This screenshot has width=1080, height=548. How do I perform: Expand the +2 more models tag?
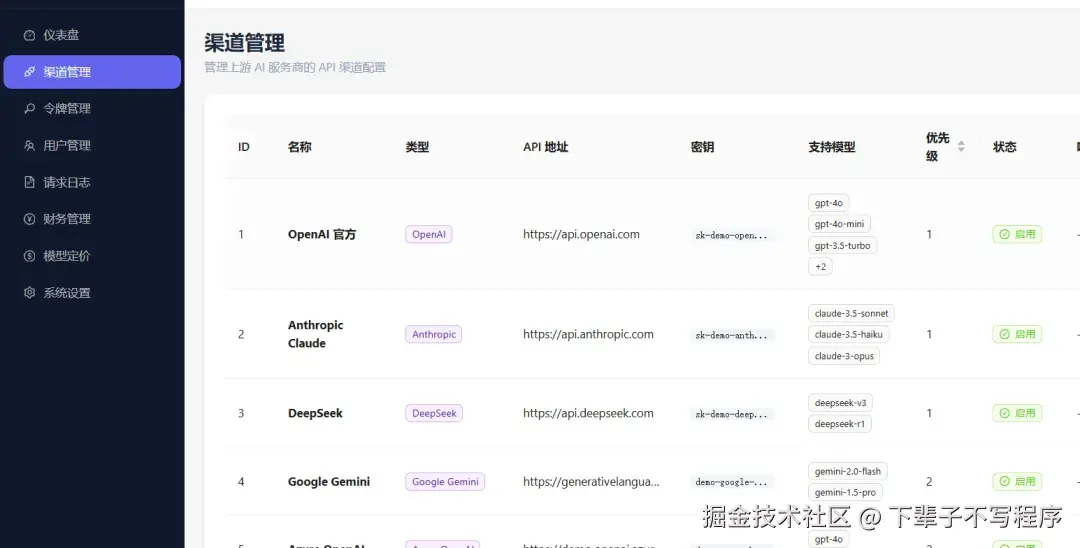[820, 266]
